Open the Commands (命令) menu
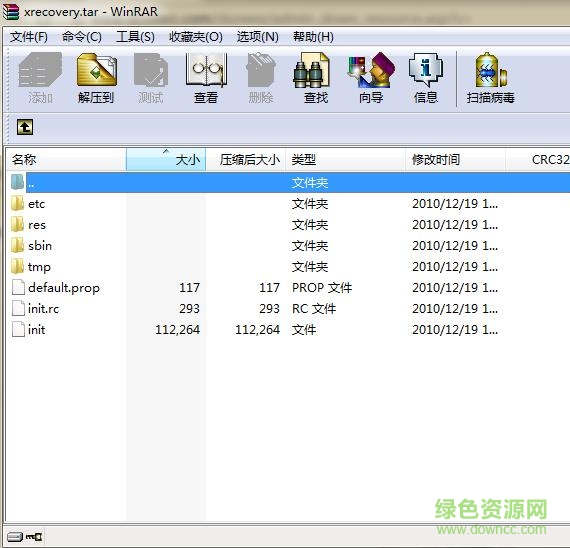This screenshot has height=548, width=570. pos(82,37)
